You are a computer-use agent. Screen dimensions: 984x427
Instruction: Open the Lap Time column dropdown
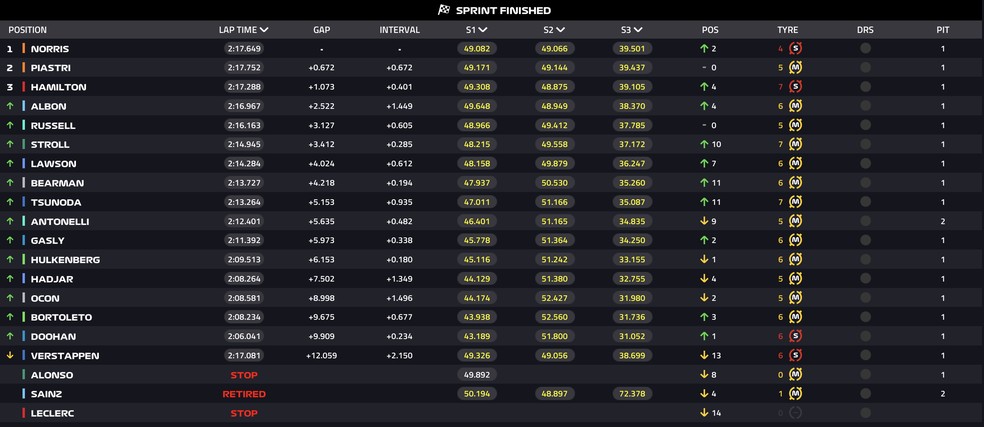pyautogui.click(x=264, y=30)
